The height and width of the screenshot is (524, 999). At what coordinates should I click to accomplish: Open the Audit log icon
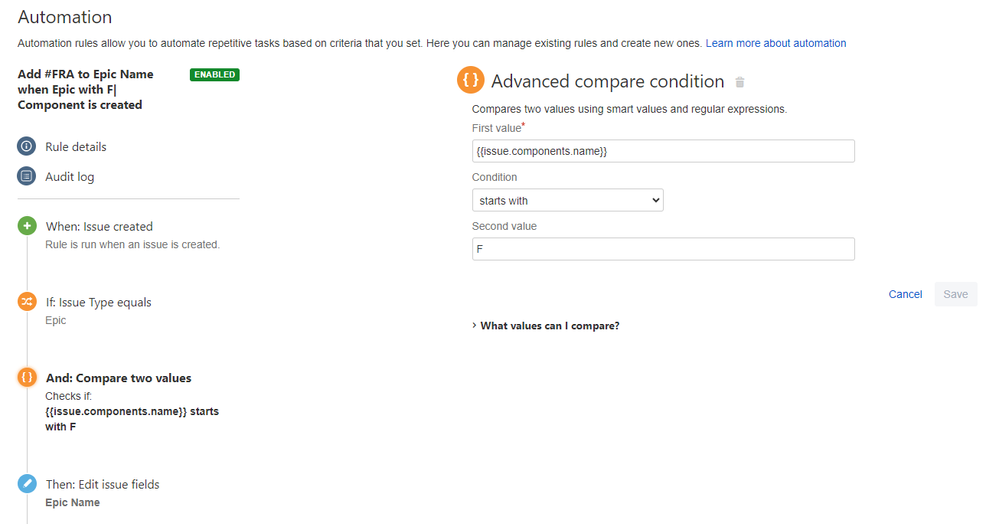pos(27,177)
